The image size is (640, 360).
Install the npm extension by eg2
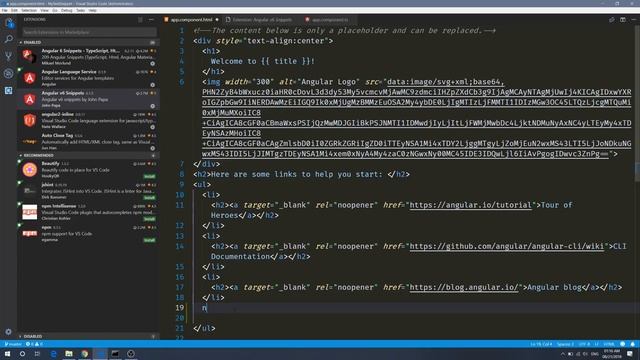[149, 240]
